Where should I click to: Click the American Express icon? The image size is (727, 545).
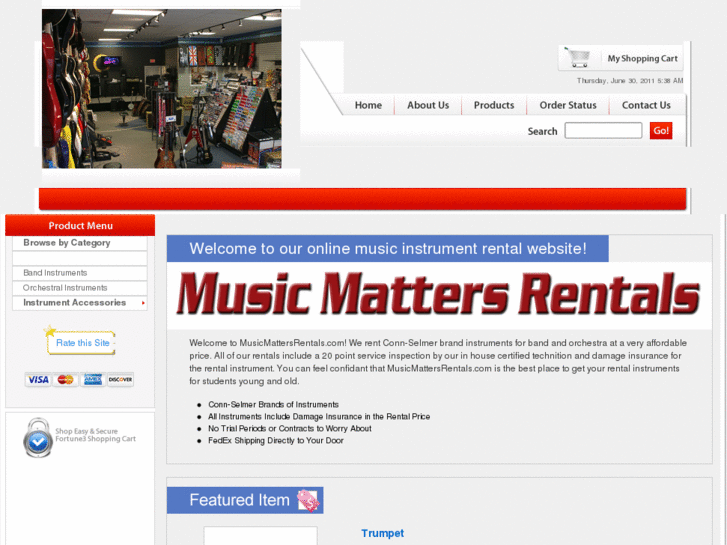click(93, 380)
